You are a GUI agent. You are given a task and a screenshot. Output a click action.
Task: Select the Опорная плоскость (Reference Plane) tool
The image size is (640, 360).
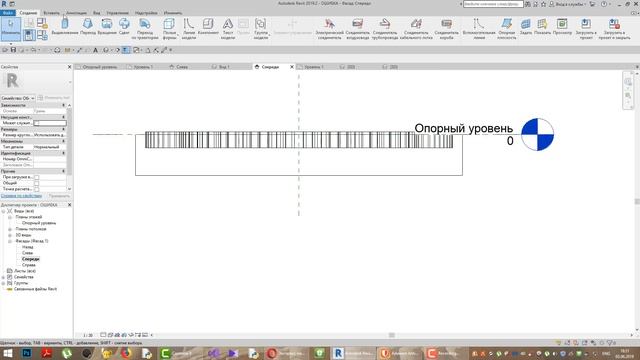click(x=507, y=29)
